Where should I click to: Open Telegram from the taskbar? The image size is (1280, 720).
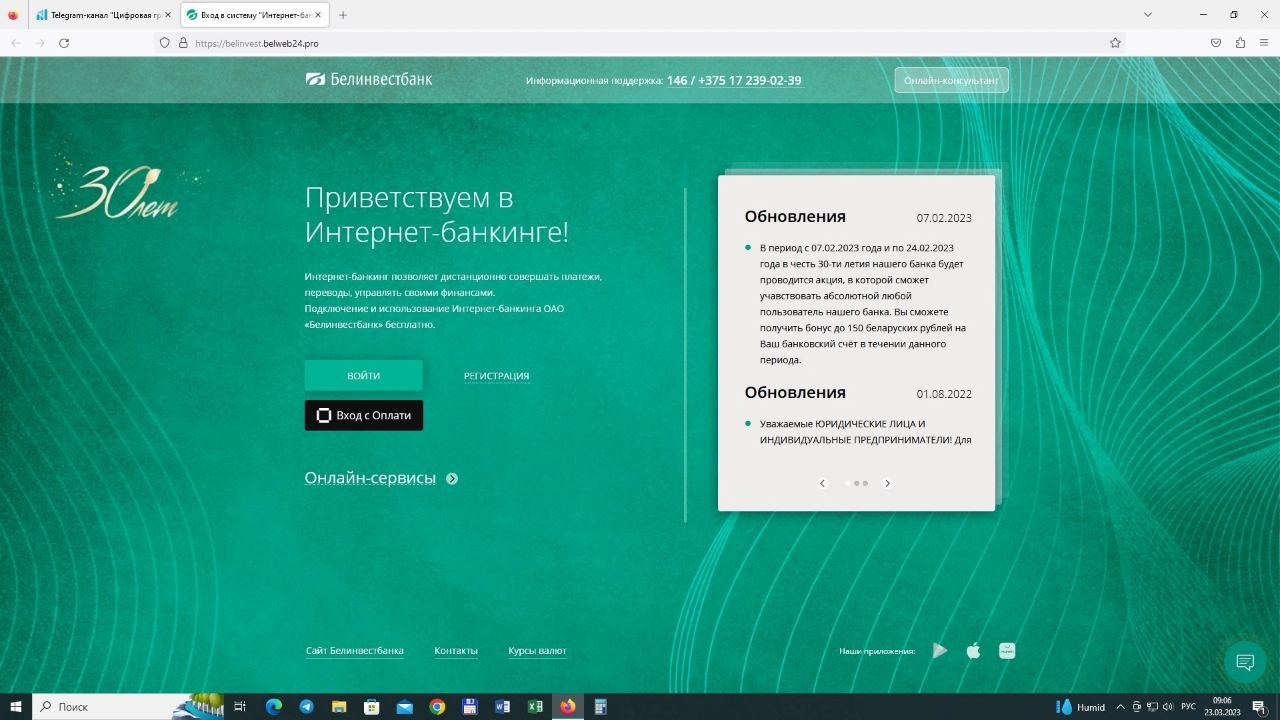tap(306, 707)
